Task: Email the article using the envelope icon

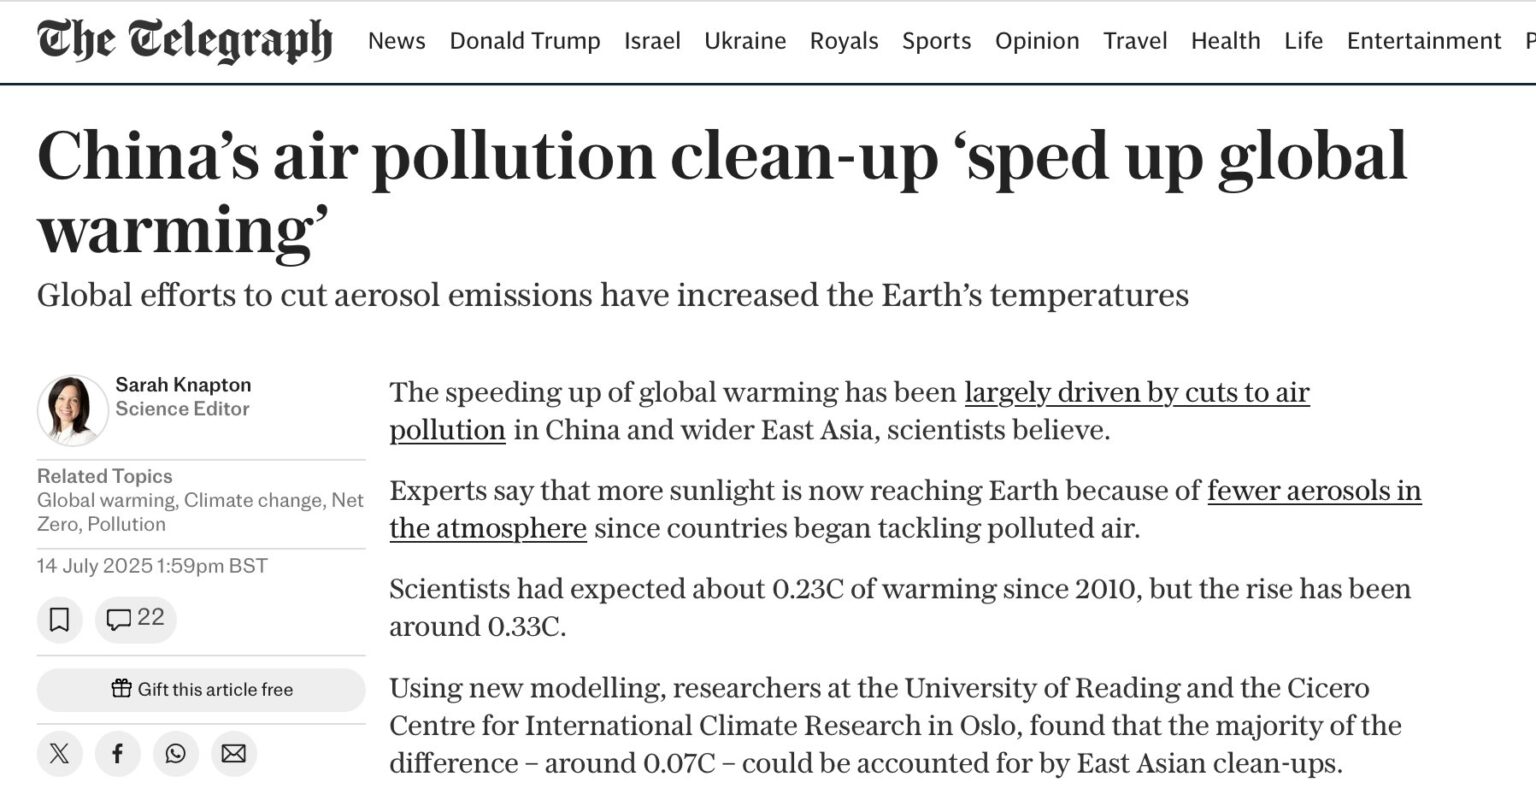Action: tap(234, 754)
